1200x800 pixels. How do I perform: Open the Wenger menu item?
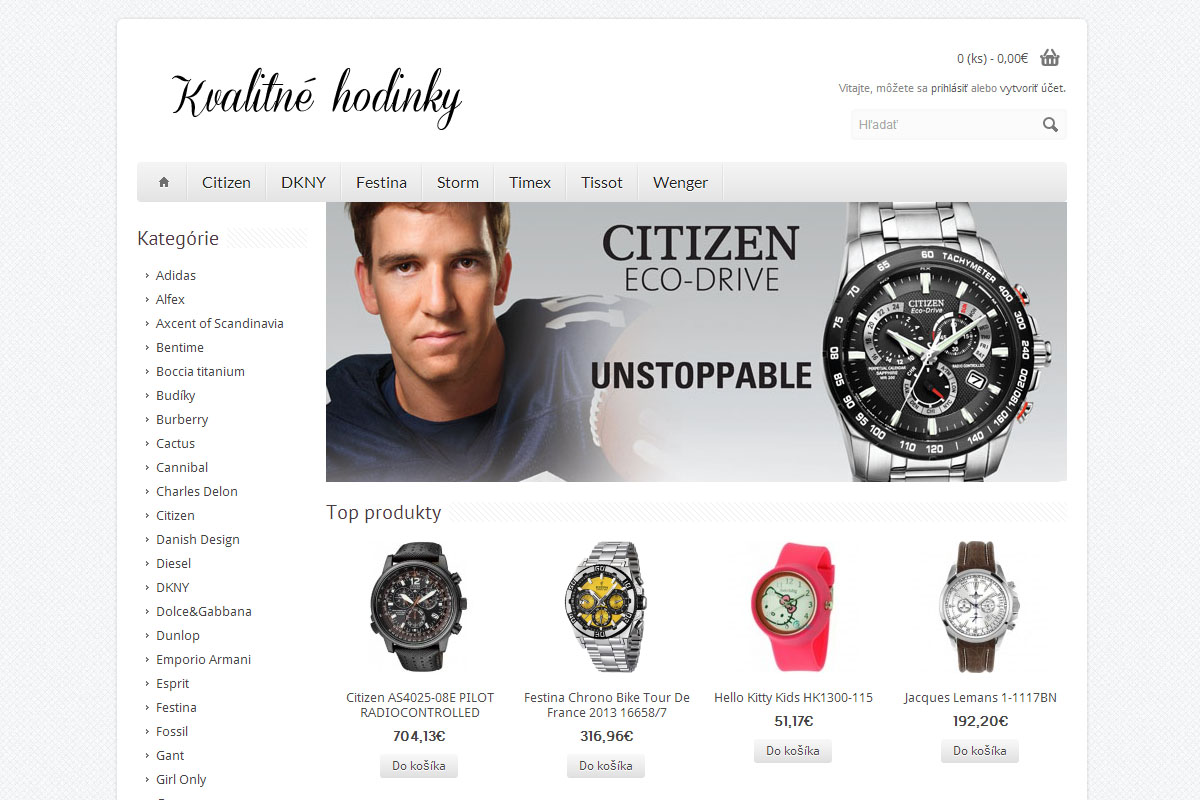pyautogui.click(x=680, y=182)
